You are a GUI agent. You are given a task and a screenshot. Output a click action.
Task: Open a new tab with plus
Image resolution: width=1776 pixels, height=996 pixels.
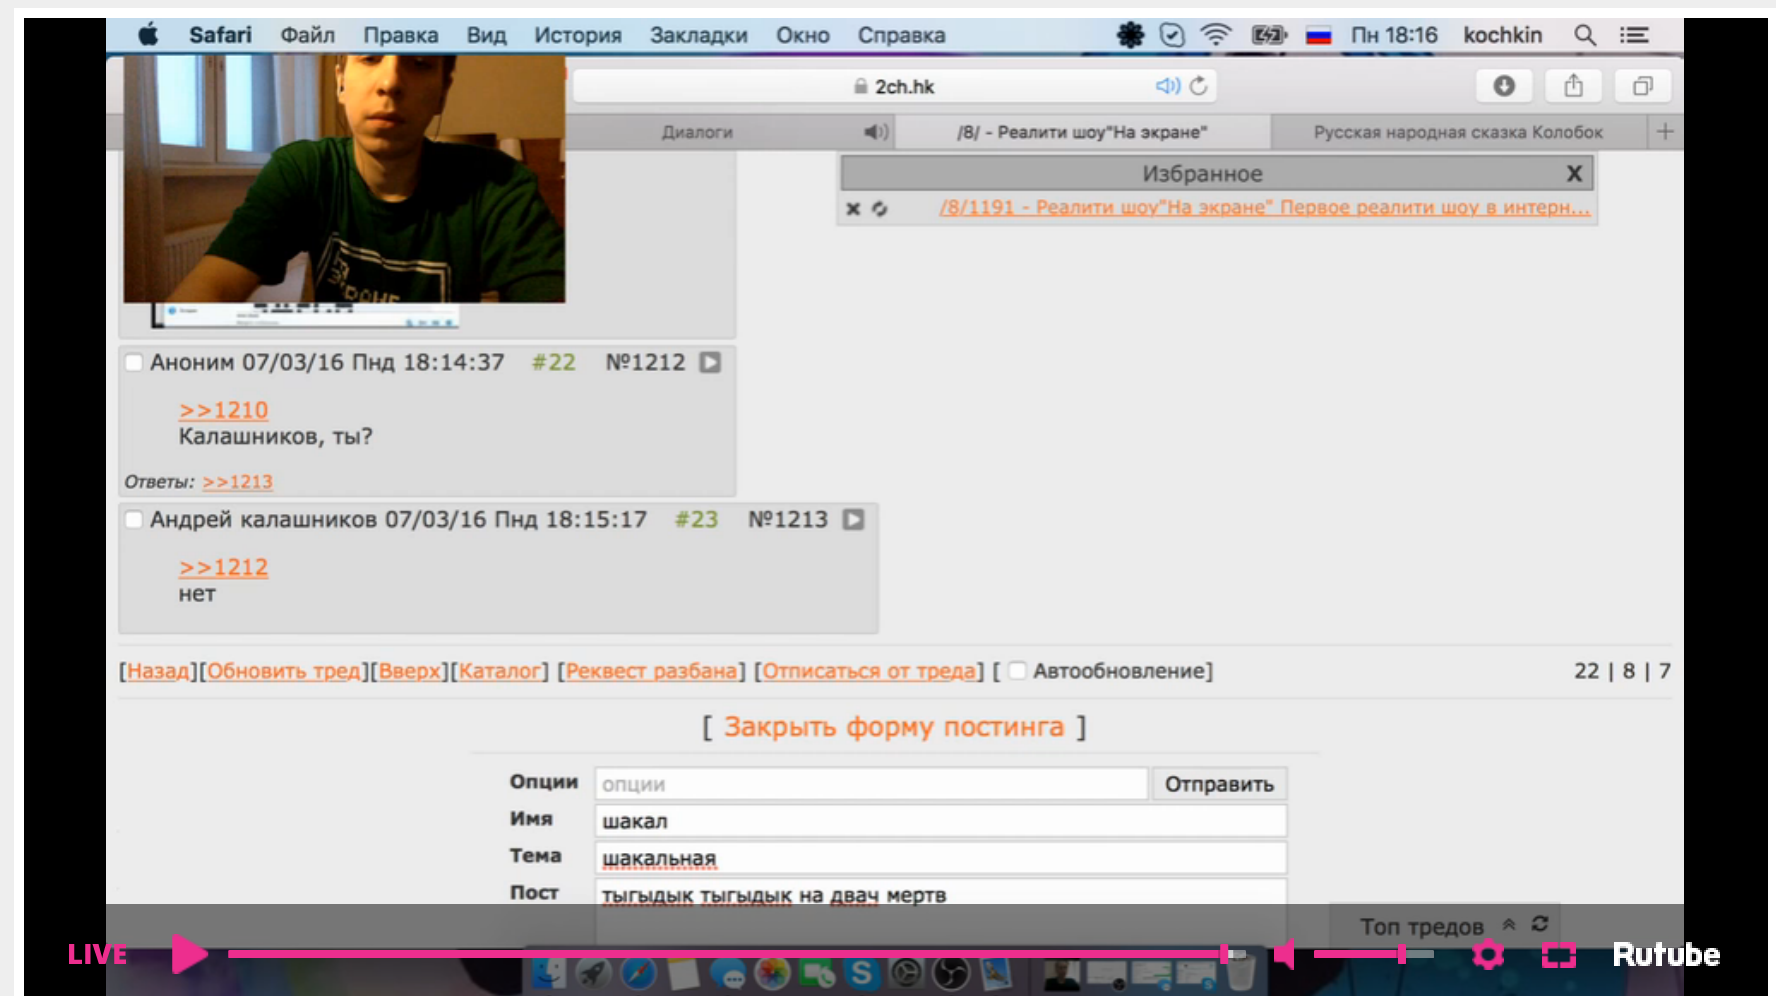coord(1665,132)
